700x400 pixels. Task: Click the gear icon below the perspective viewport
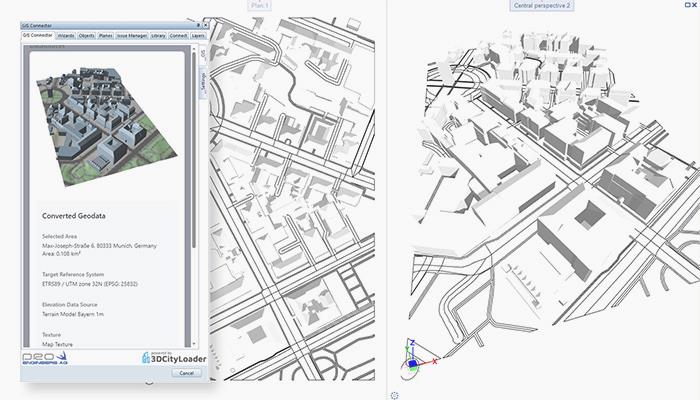tap(395, 395)
